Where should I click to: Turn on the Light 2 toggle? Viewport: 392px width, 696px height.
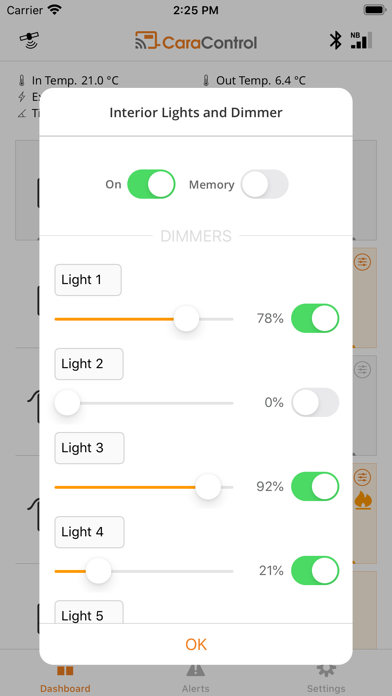click(x=315, y=402)
